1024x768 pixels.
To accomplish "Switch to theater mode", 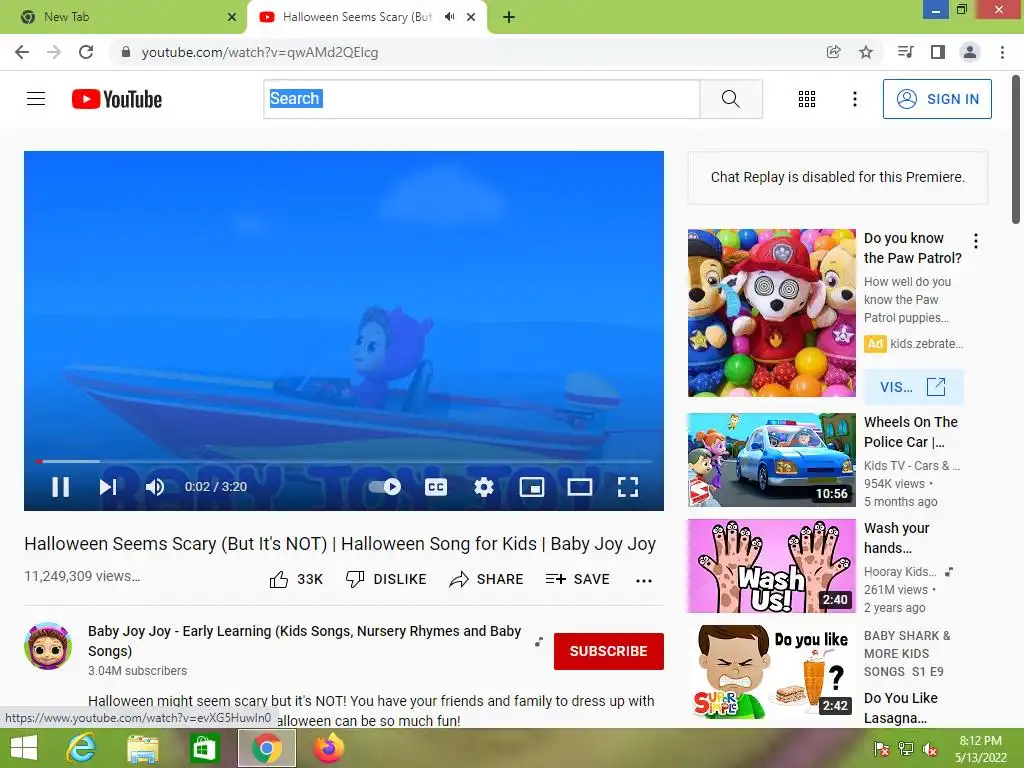I will 579,487.
